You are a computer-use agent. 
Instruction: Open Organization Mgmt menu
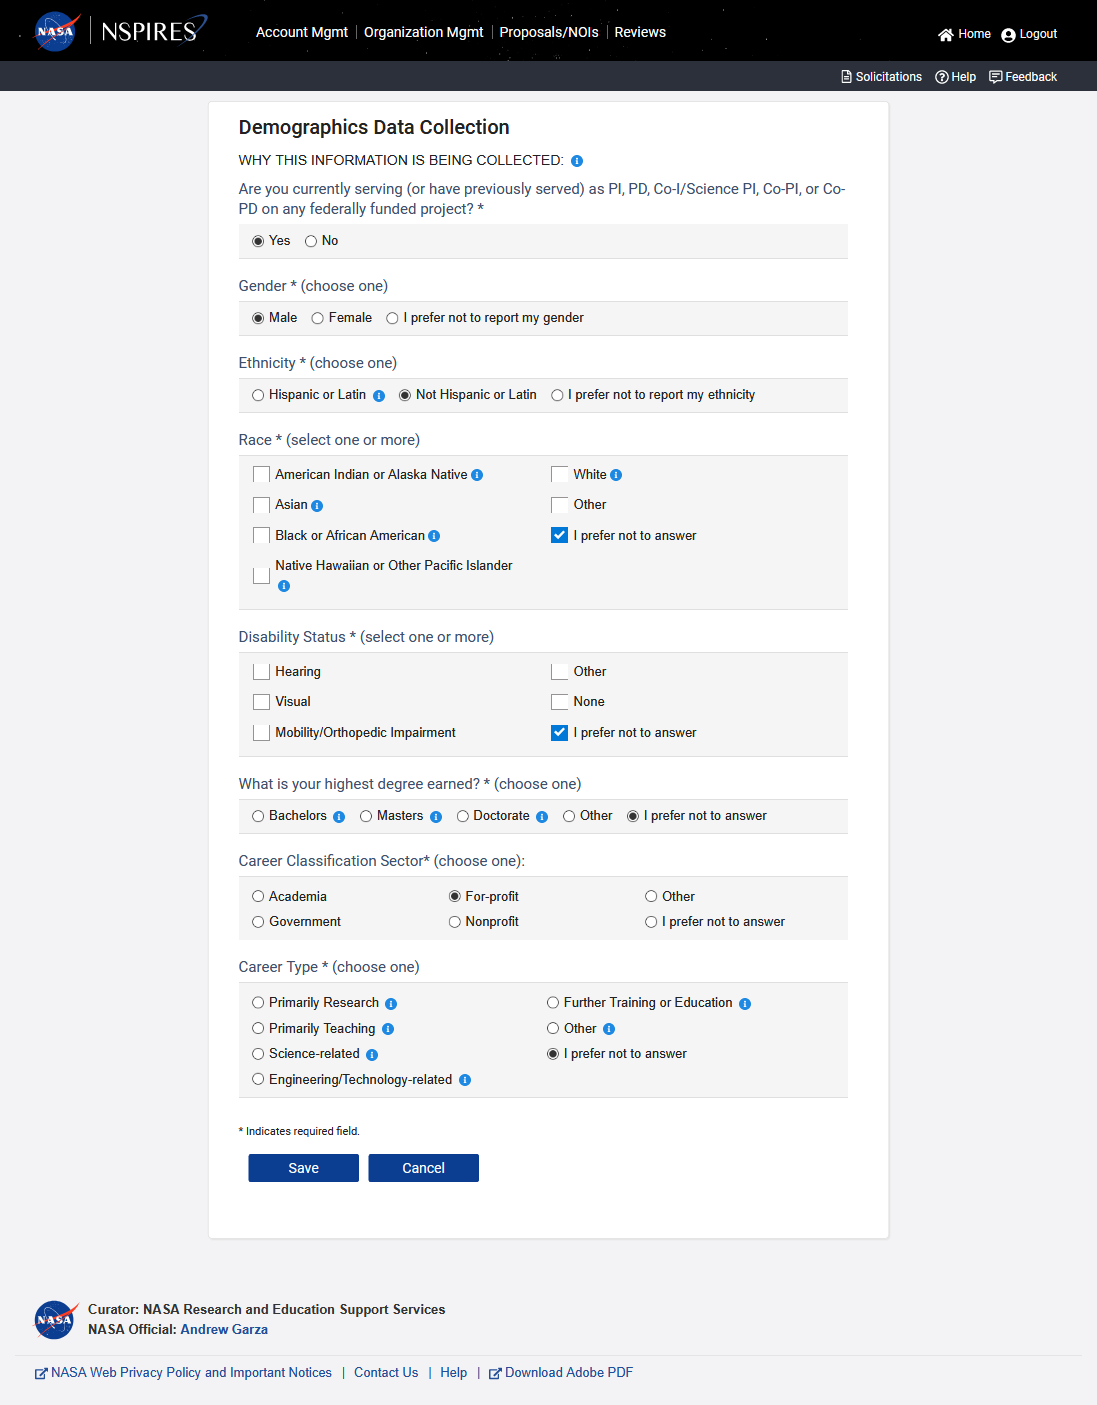[x=423, y=32]
